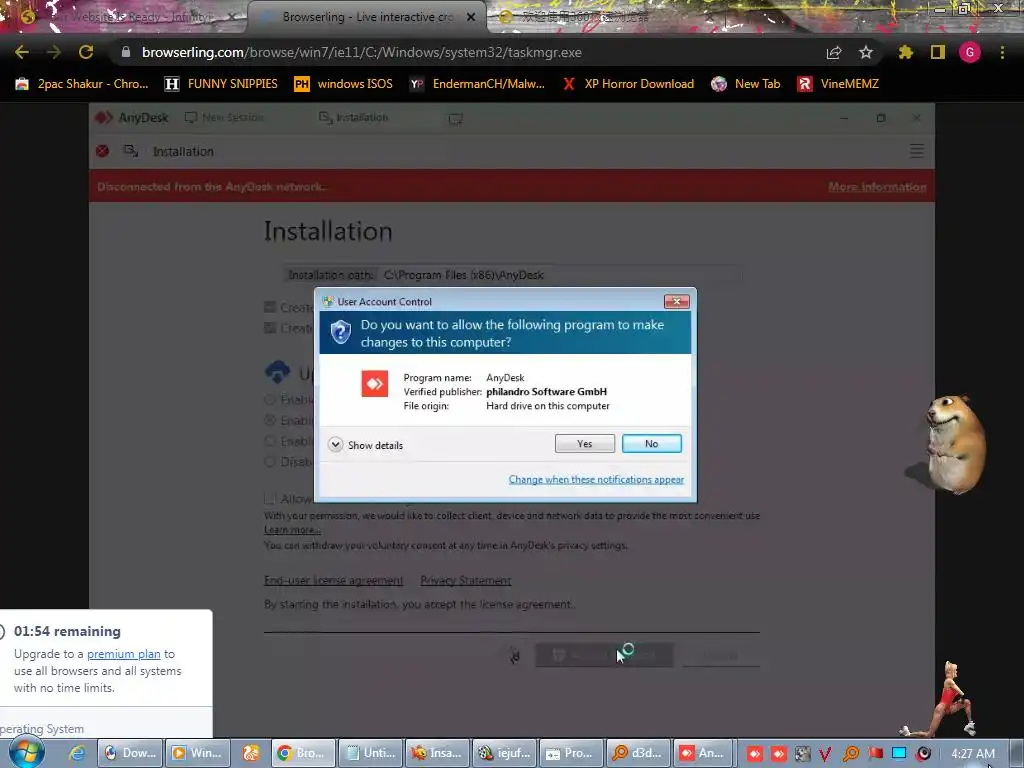Go back in the Chrome browser
Screen dimensions: 1024x768
click(x=22, y=52)
